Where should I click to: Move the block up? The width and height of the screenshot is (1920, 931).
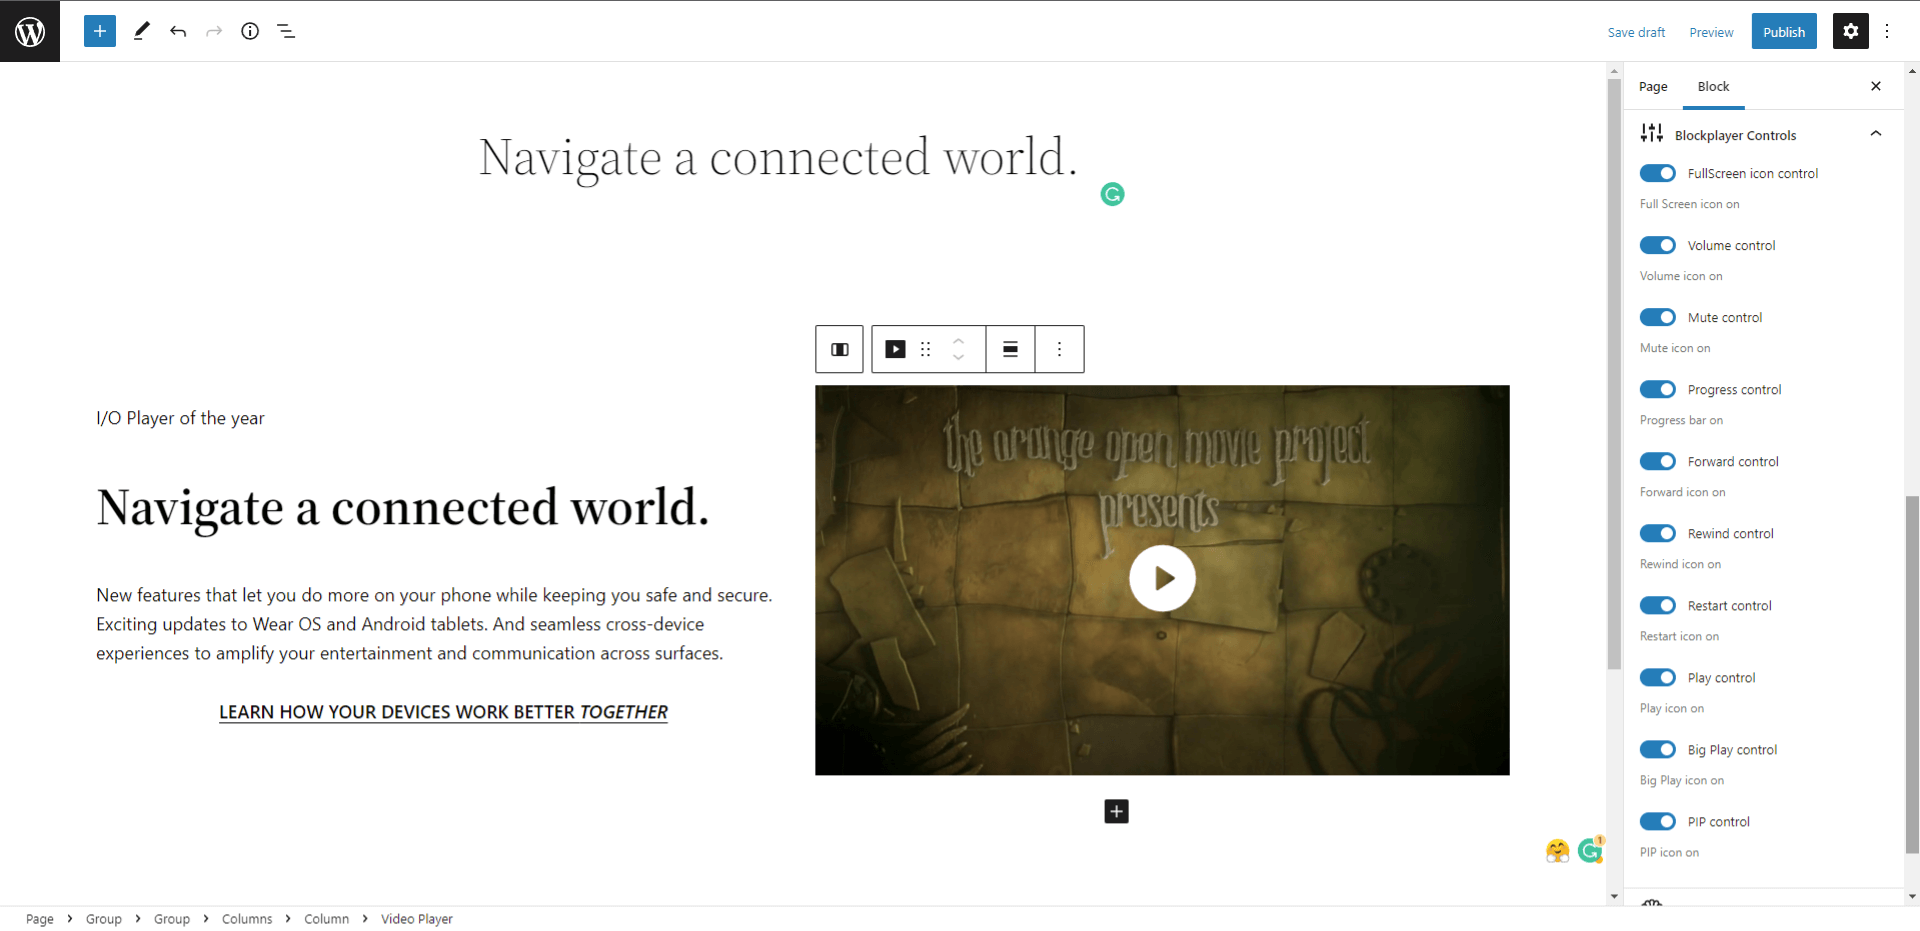coord(958,341)
